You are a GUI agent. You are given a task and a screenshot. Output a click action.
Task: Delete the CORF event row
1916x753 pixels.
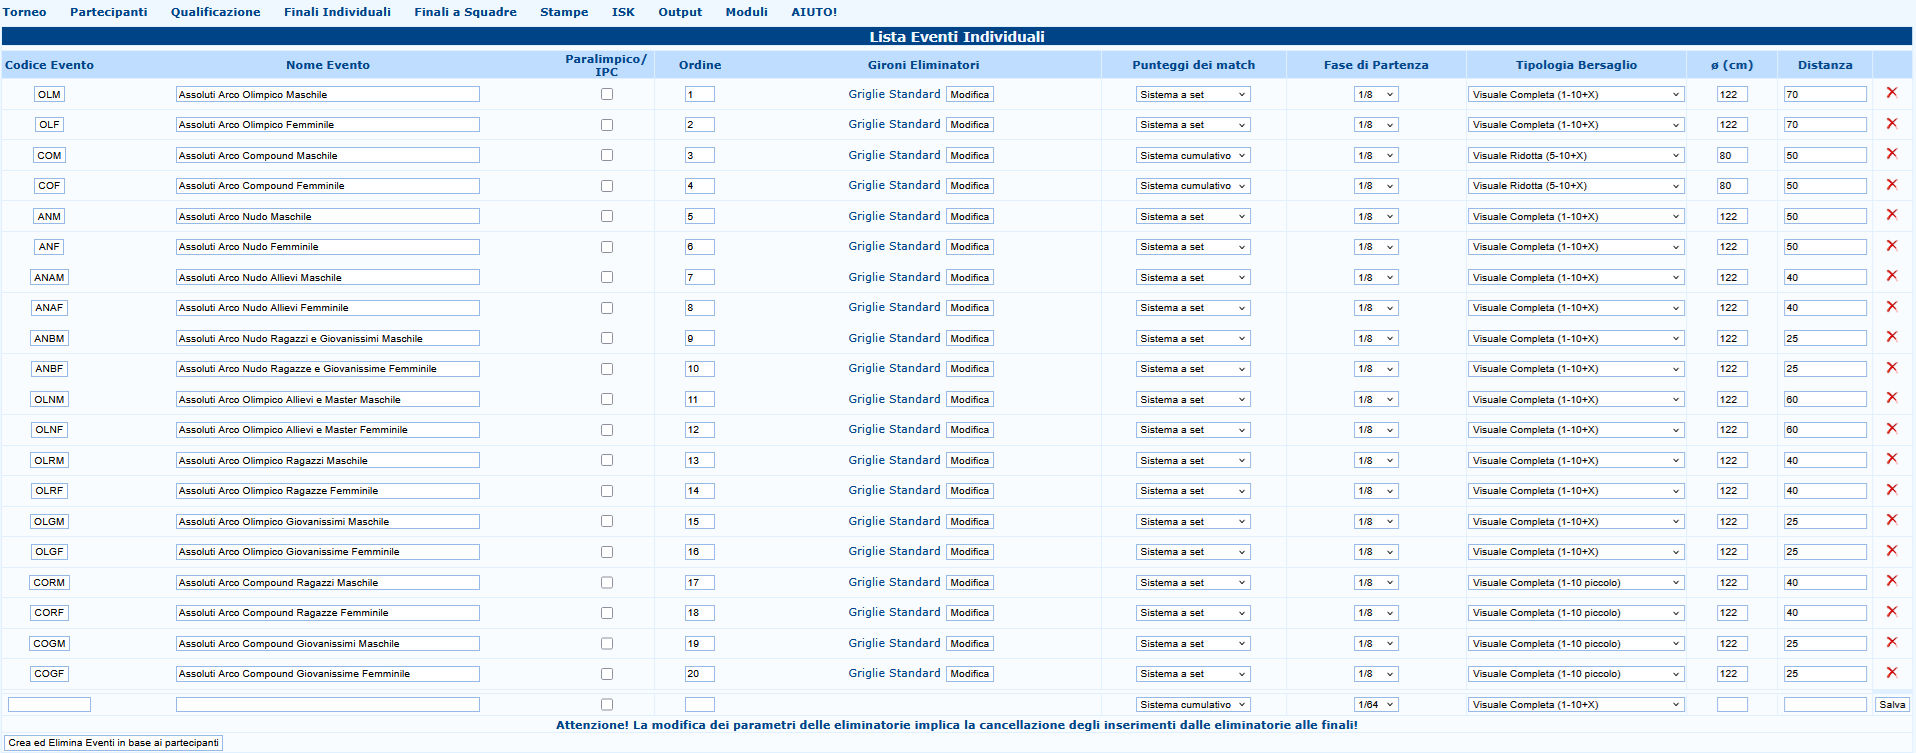1891,612
